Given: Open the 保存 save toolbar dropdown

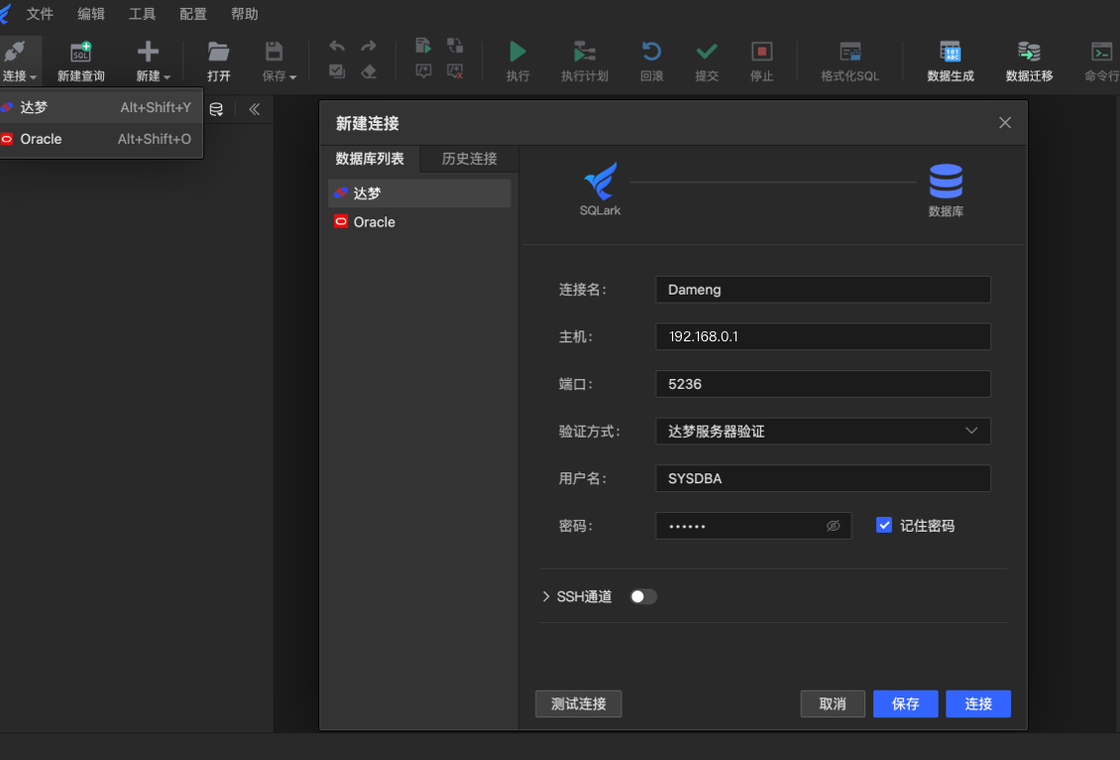Looking at the screenshot, I should click(279, 61).
